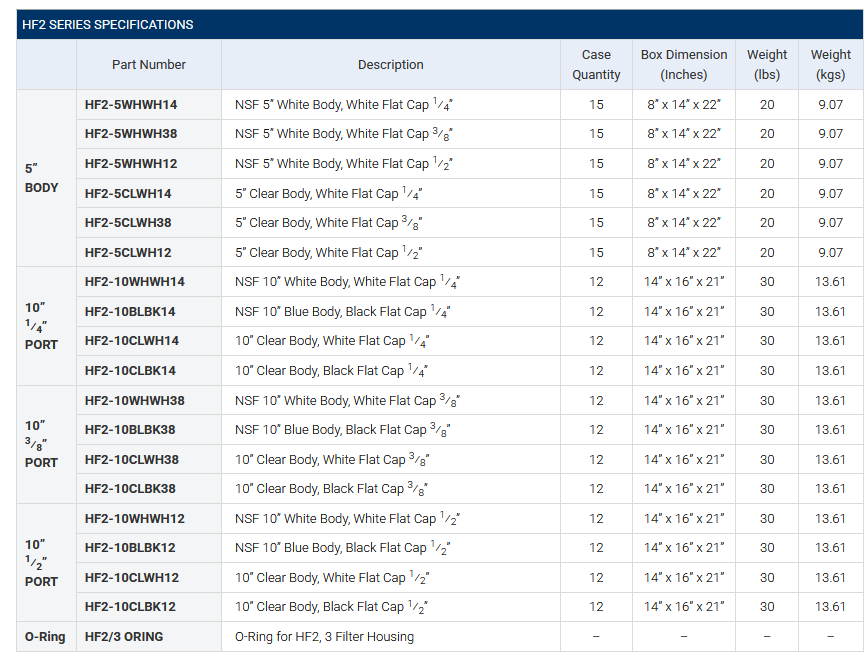Screen dimensions: 868x662
Task: Select part number HF2-10CLBK12
Action: coord(130,607)
